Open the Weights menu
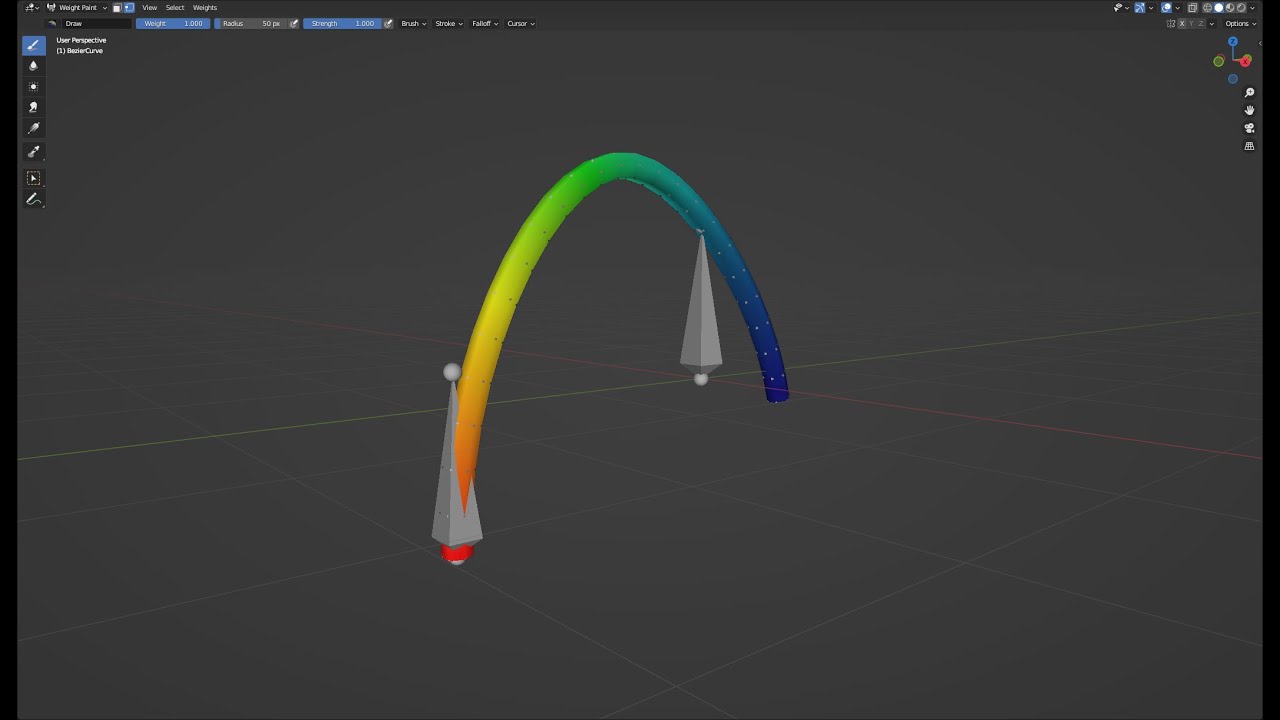The height and width of the screenshot is (720, 1280). pyautogui.click(x=205, y=8)
